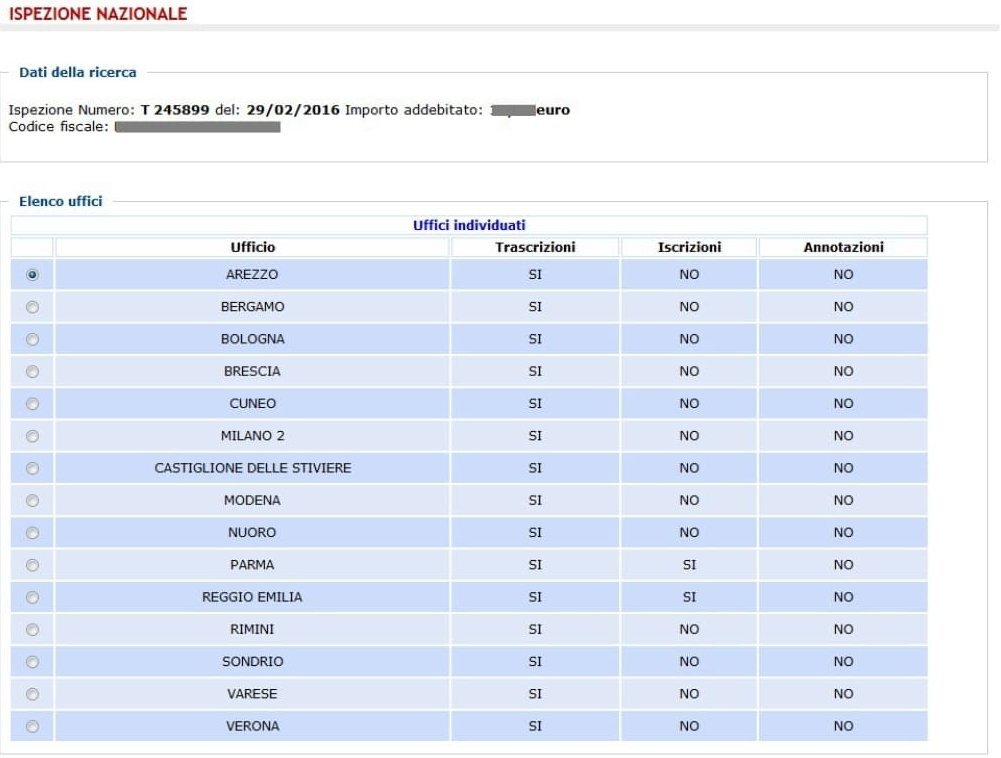Select the RIMINI radio button
The width and height of the screenshot is (1001, 758).
32,630
